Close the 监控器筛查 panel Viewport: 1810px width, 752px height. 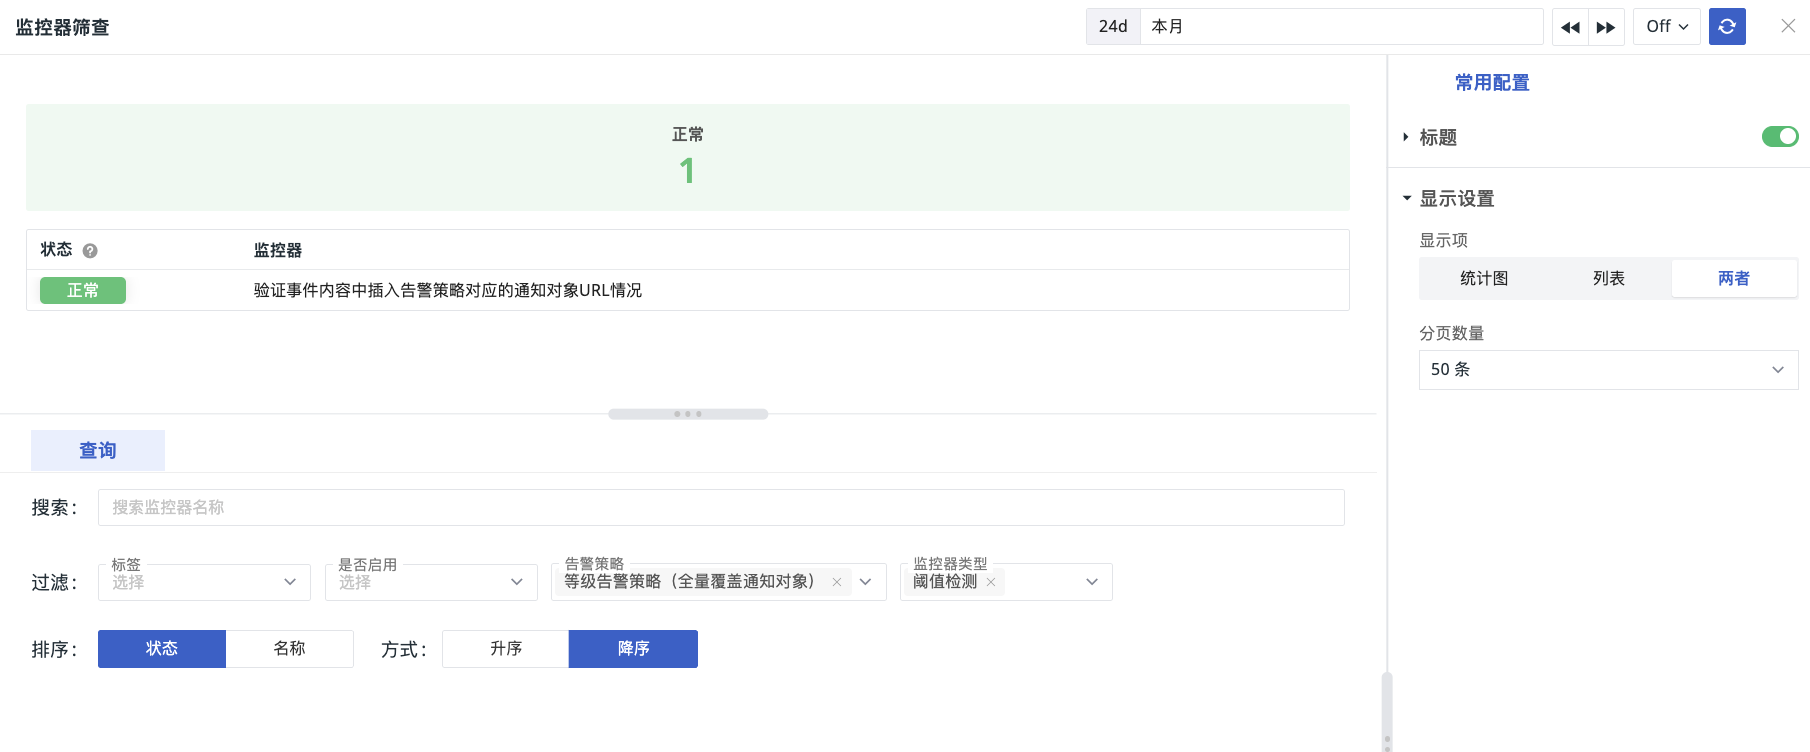(x=1788, y=26)
